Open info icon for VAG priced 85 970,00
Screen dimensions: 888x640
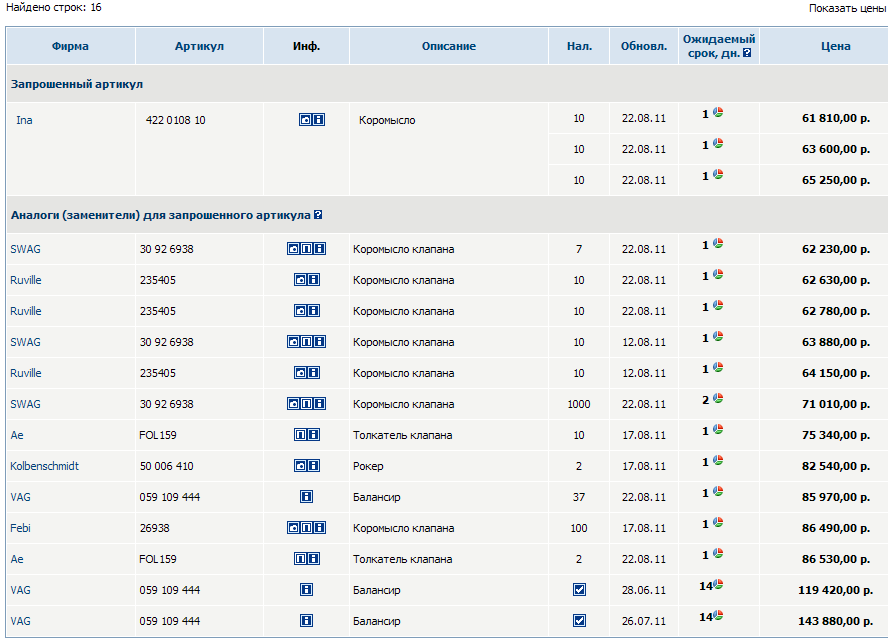(x=307, y=497)
